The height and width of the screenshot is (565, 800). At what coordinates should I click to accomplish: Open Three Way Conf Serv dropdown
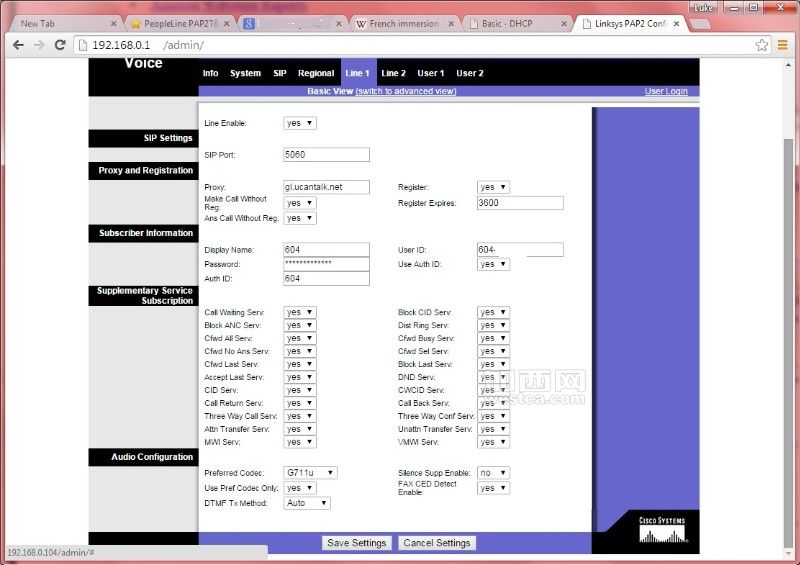click(x=493, y=416)
